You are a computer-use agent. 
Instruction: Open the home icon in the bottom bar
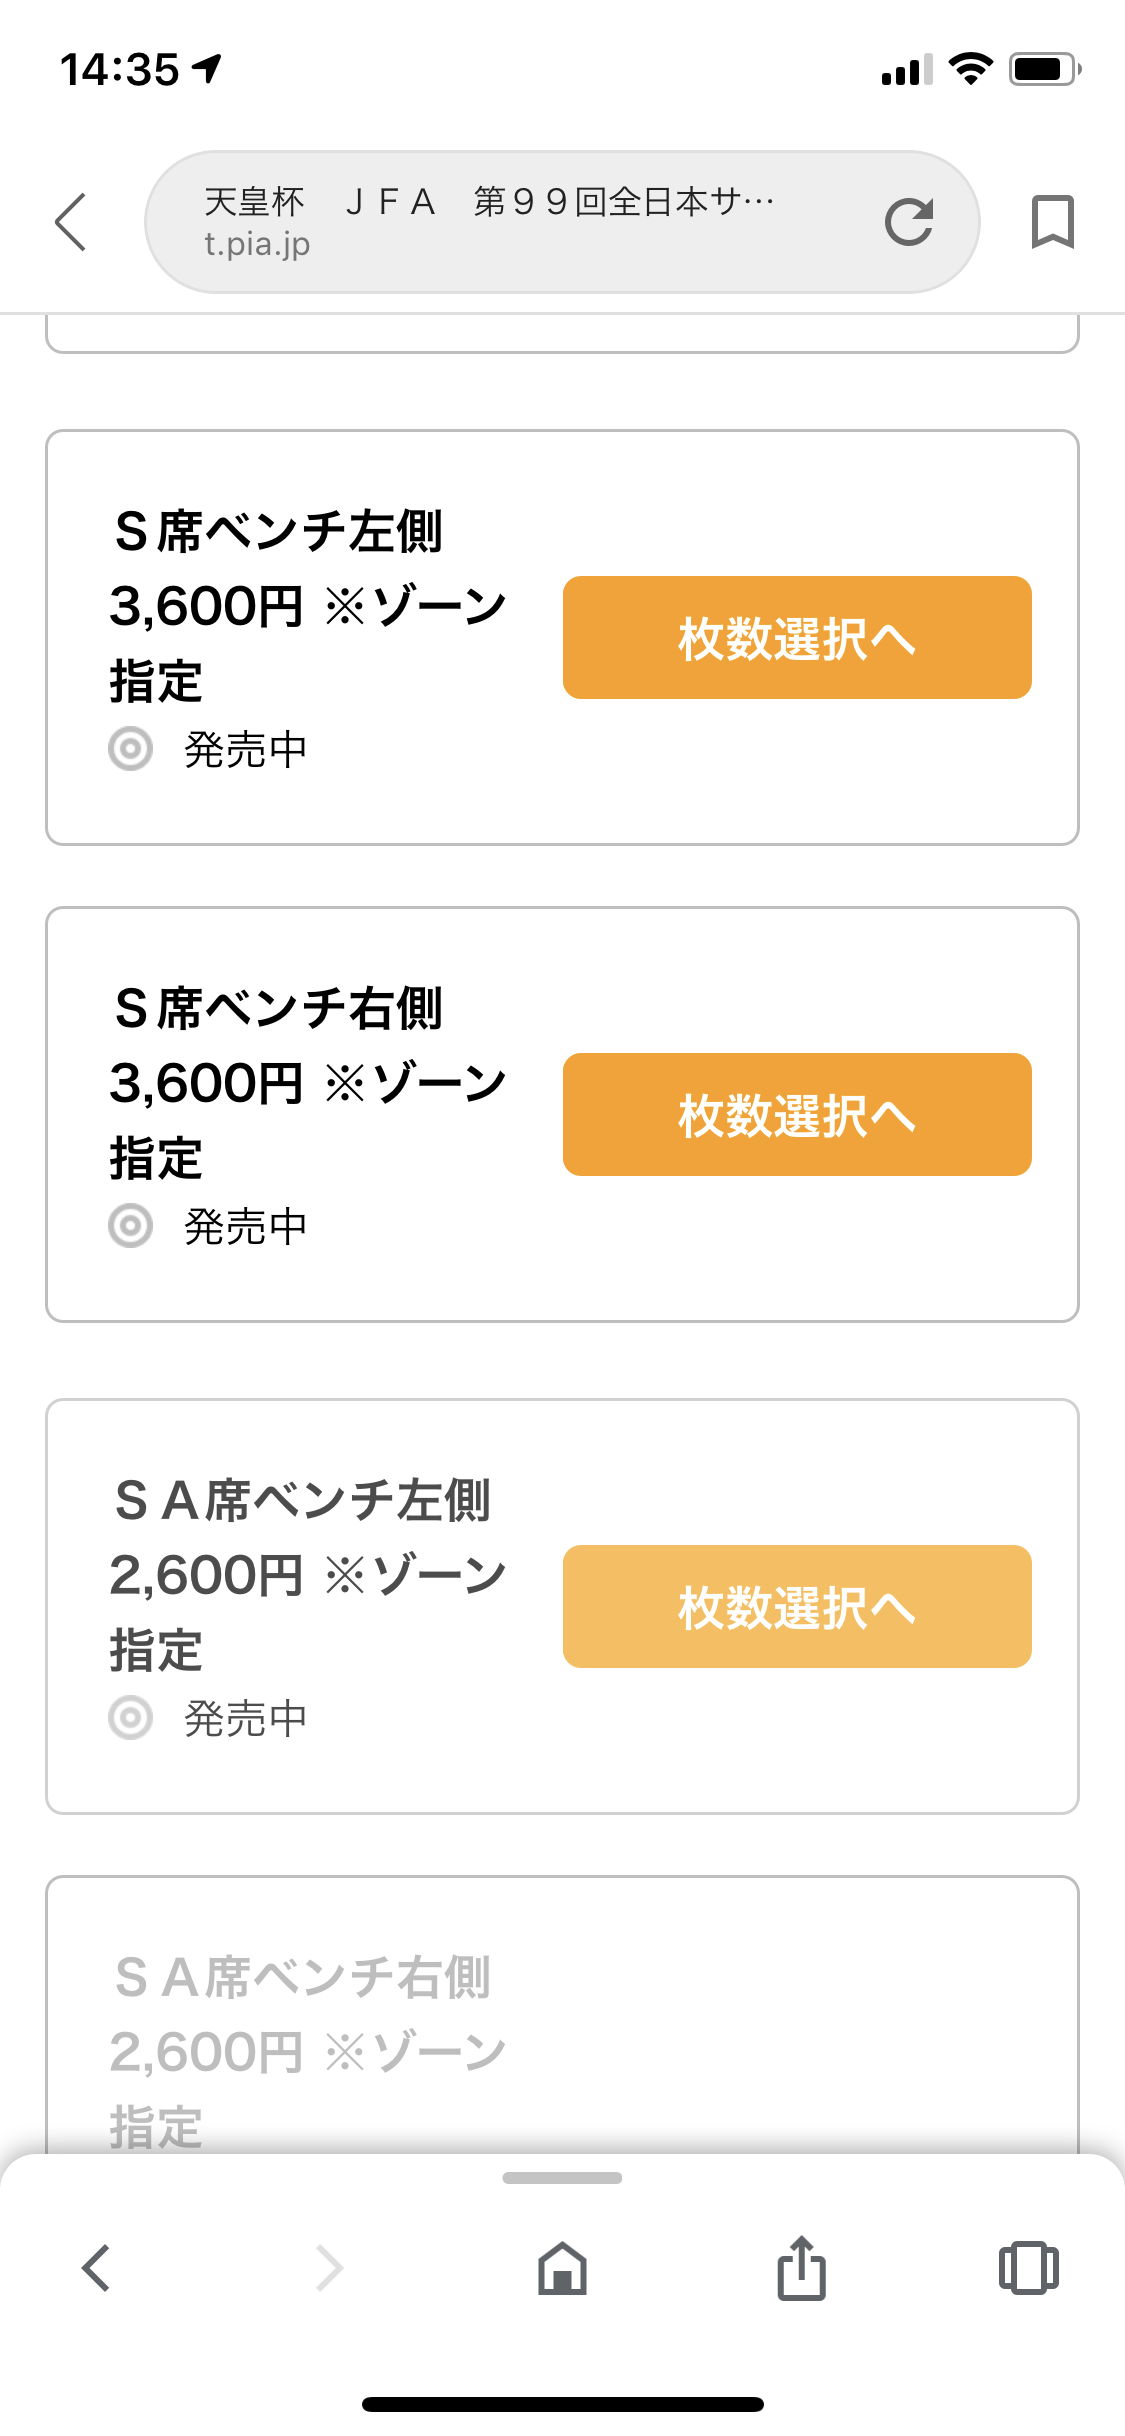pos(562,2267)
